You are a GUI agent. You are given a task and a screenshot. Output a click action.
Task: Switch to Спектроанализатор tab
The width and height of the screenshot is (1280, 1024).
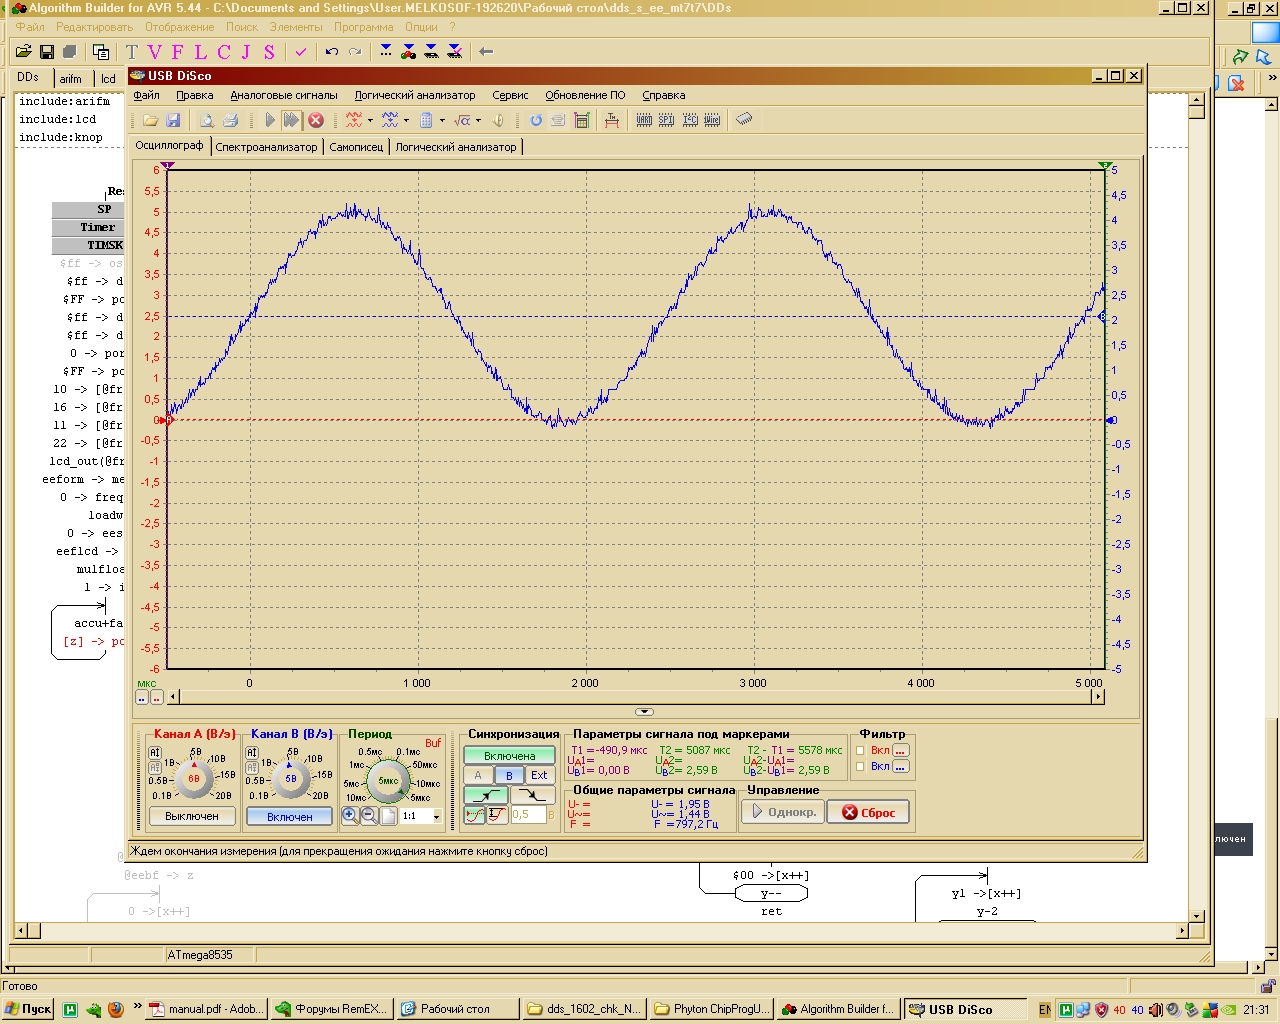coord(266,147)
